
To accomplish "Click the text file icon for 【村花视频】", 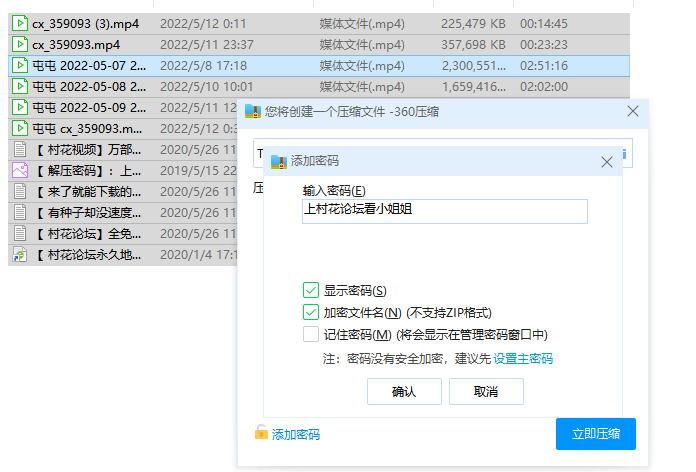I will click(19, 149).
